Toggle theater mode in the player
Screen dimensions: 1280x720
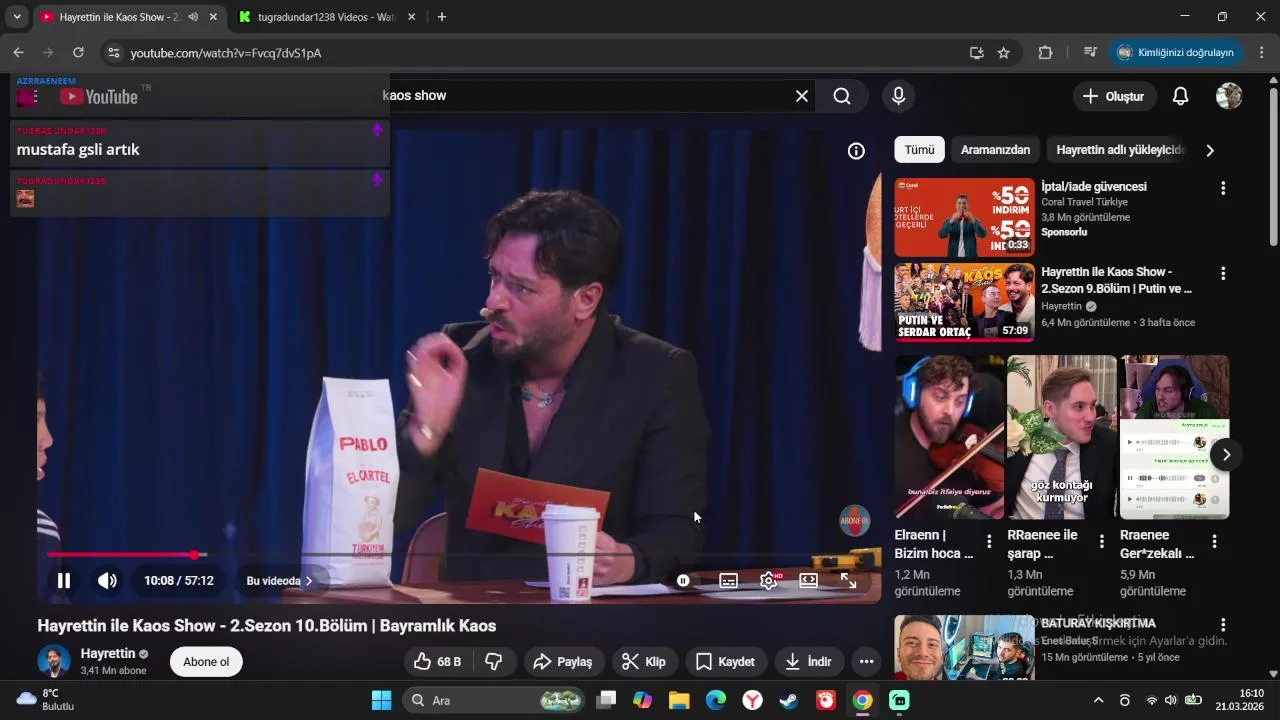pos(809,581)
